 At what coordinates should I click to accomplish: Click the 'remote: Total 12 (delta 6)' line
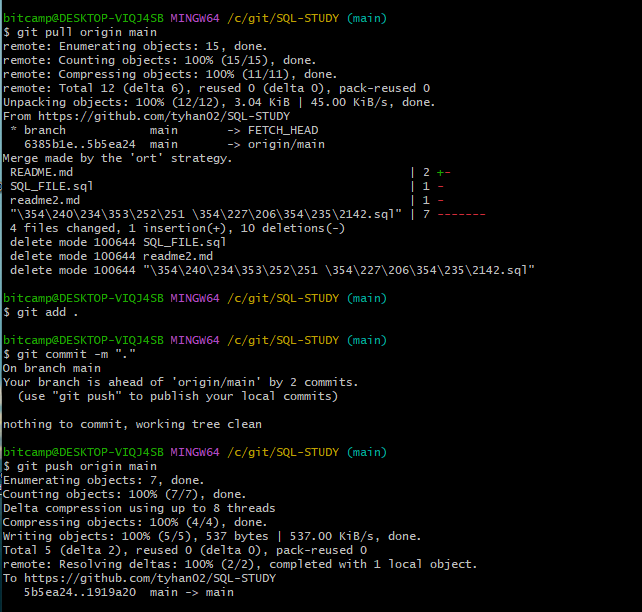point(217,88)
